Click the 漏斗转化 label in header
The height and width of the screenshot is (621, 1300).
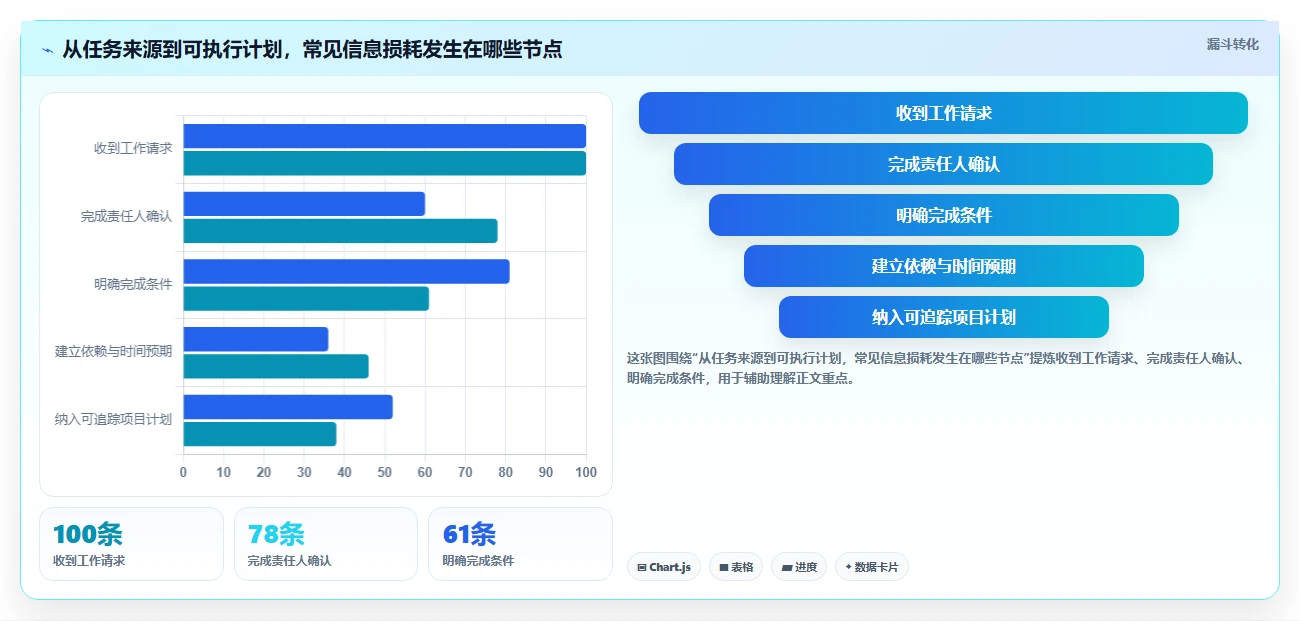point(1232,45)
